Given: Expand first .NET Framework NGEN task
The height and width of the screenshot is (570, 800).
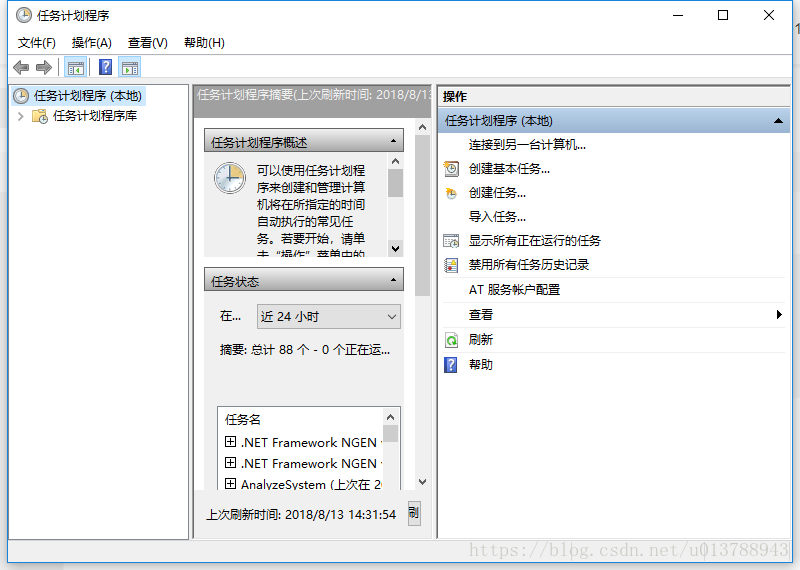Looking at the screenshot, I should pos(231,441).
